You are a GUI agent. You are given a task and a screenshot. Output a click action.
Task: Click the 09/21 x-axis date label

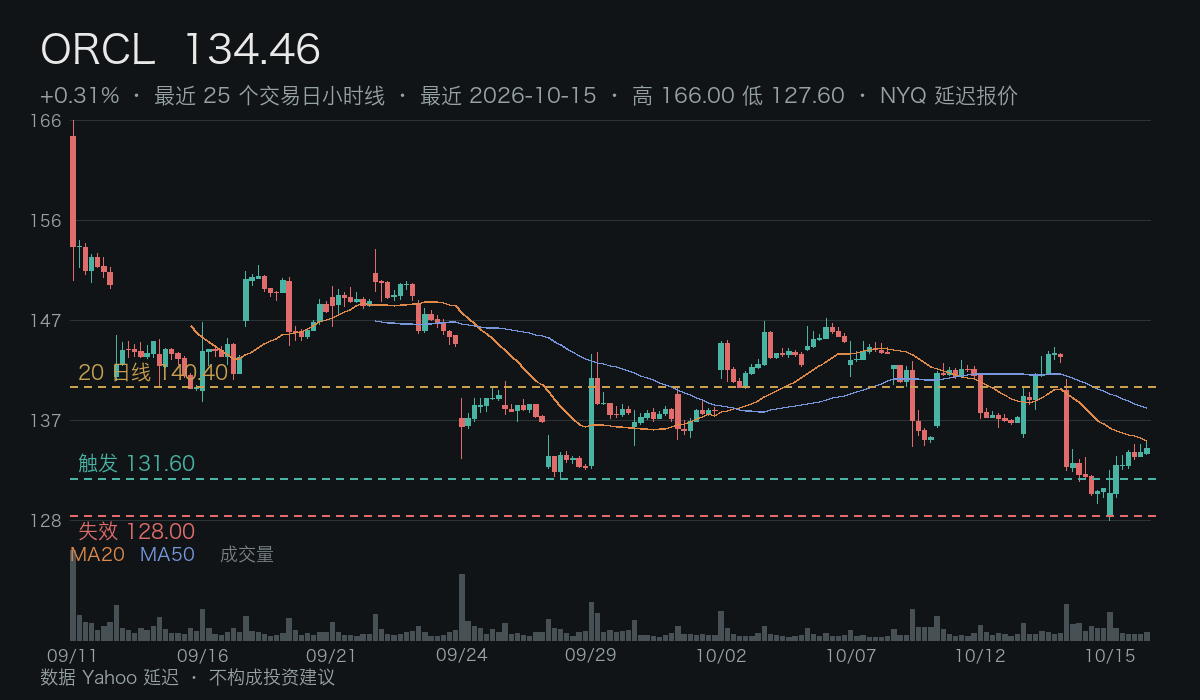pyautogui.click(x=331, y=656)
